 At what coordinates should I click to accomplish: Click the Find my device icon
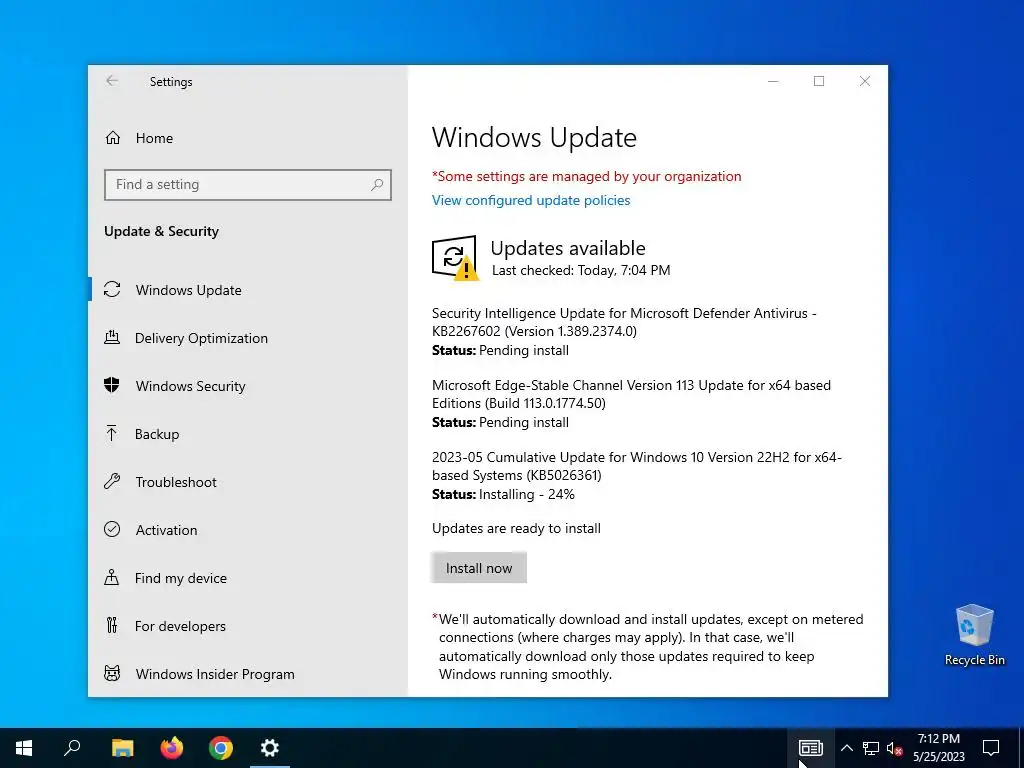coord(112,577)
